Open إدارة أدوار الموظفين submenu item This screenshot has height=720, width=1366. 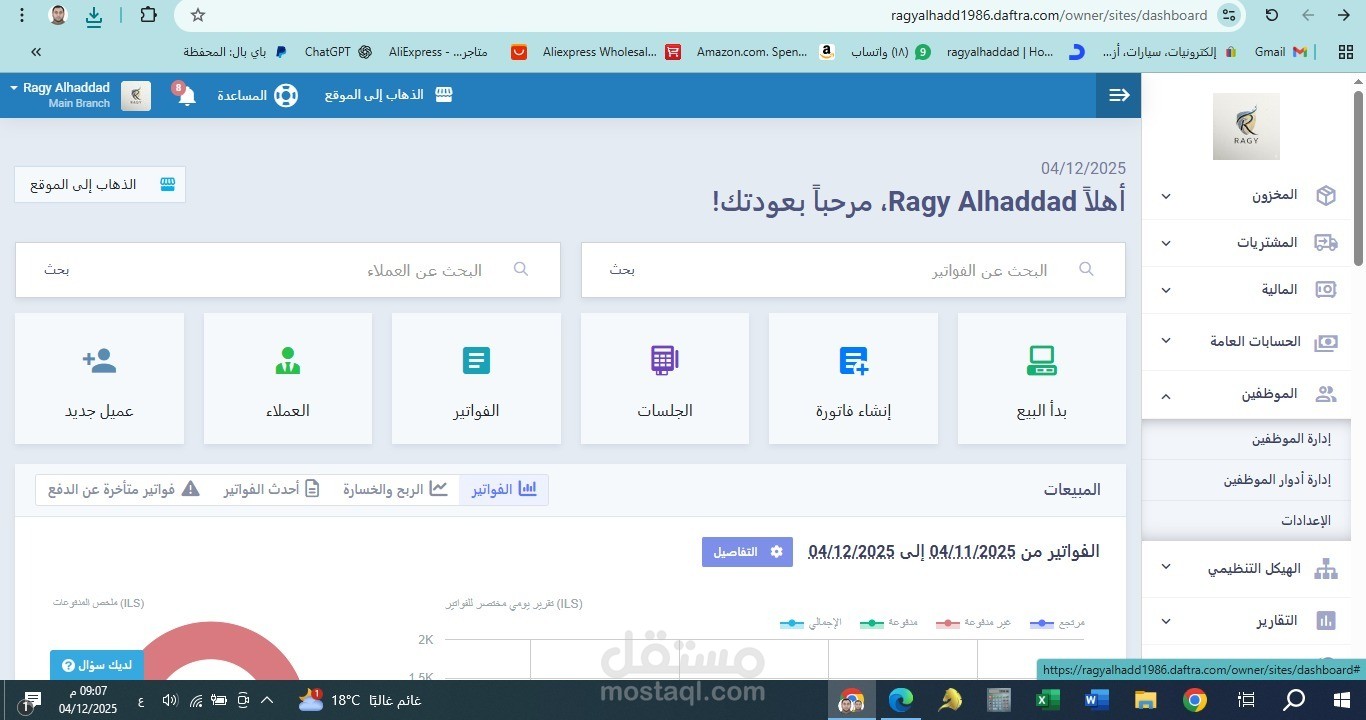pos(1277,480)
